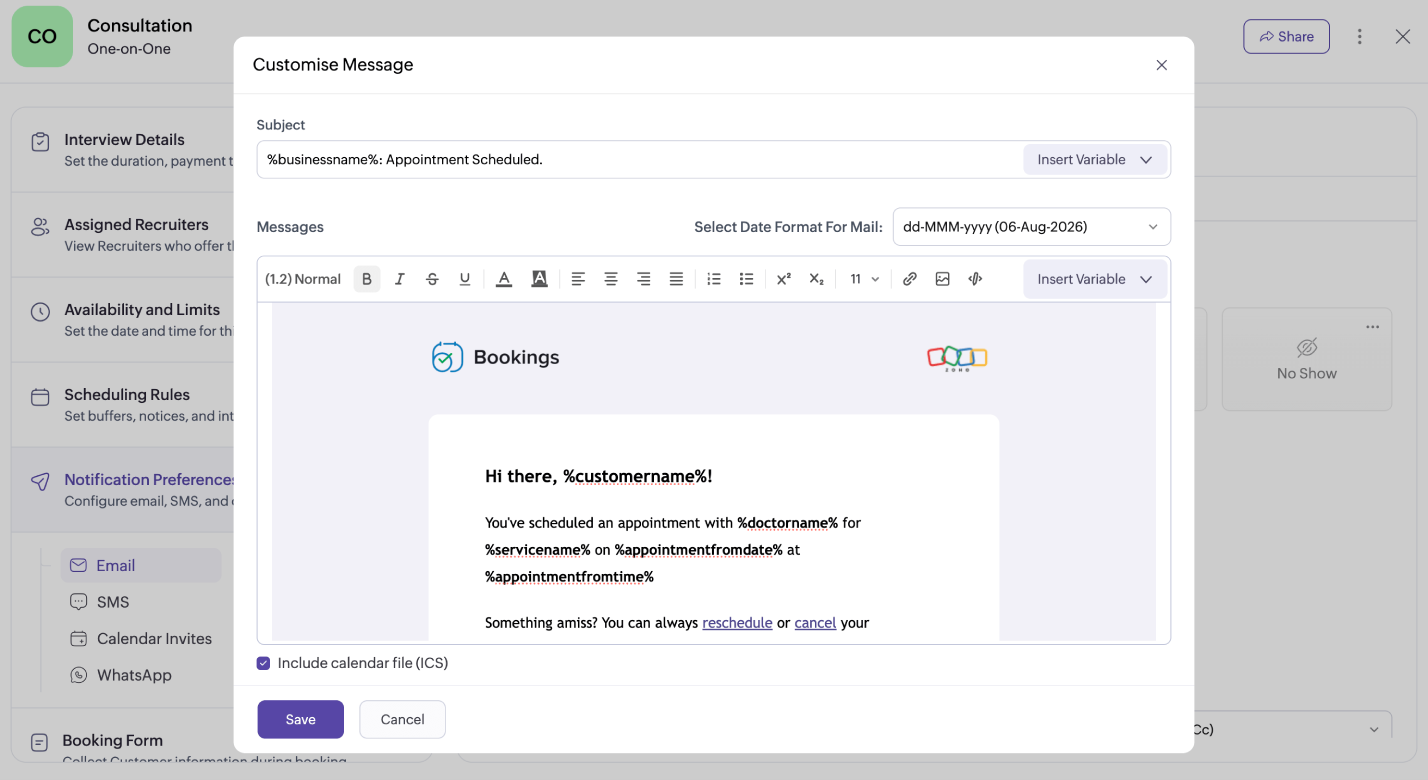Open the font size 11 dropdown
Image resolution: width=1428 pixels, height=780 pixels.
tap(864, 279)
